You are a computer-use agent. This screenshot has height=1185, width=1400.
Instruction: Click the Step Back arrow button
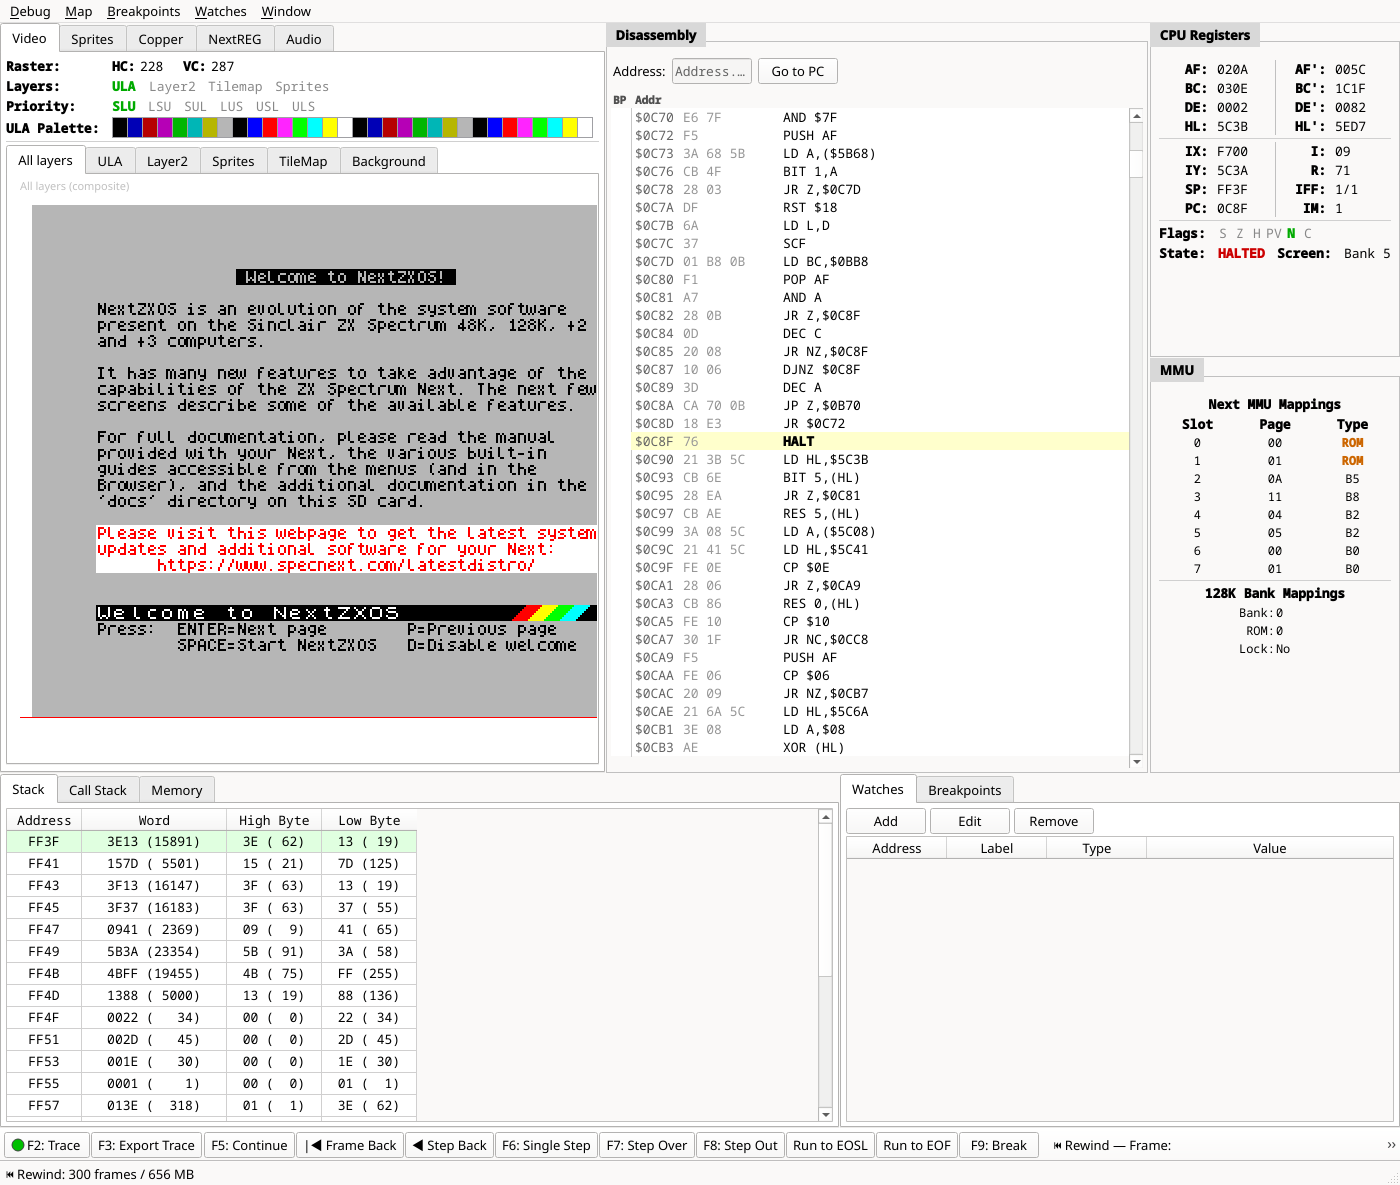450,1145
